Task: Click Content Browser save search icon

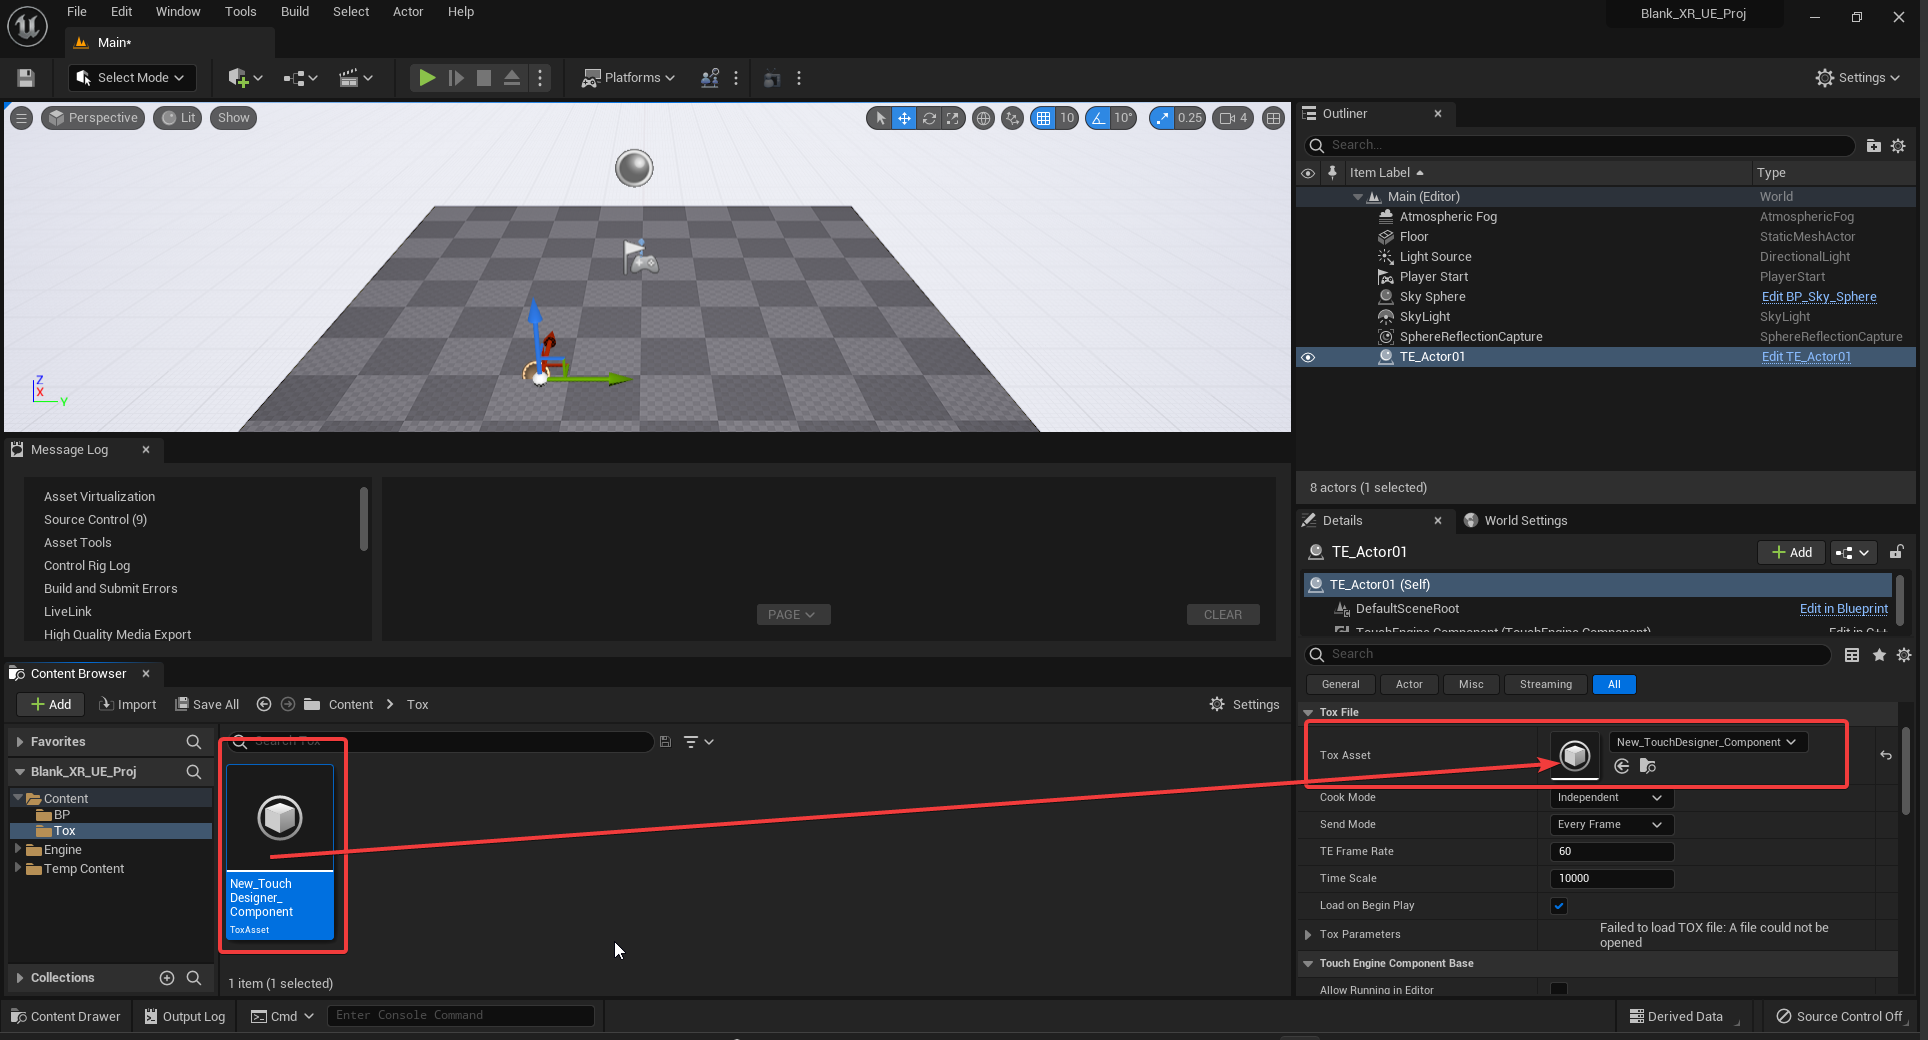Action: (x=665, y=742)
